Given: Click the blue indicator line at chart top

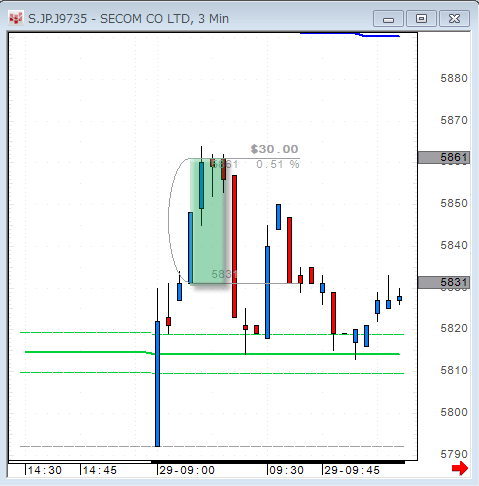Looking at the screenshot, I should tap(350, 34).
